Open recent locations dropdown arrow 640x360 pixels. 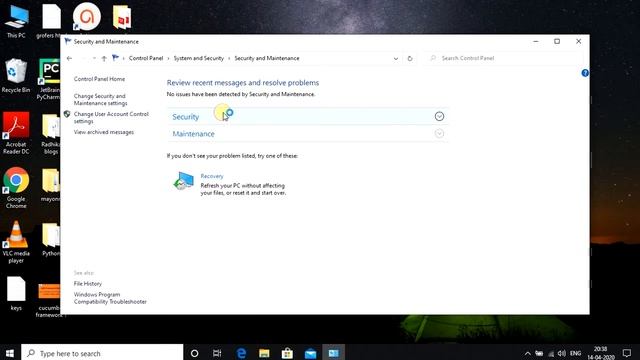[94, 58]
